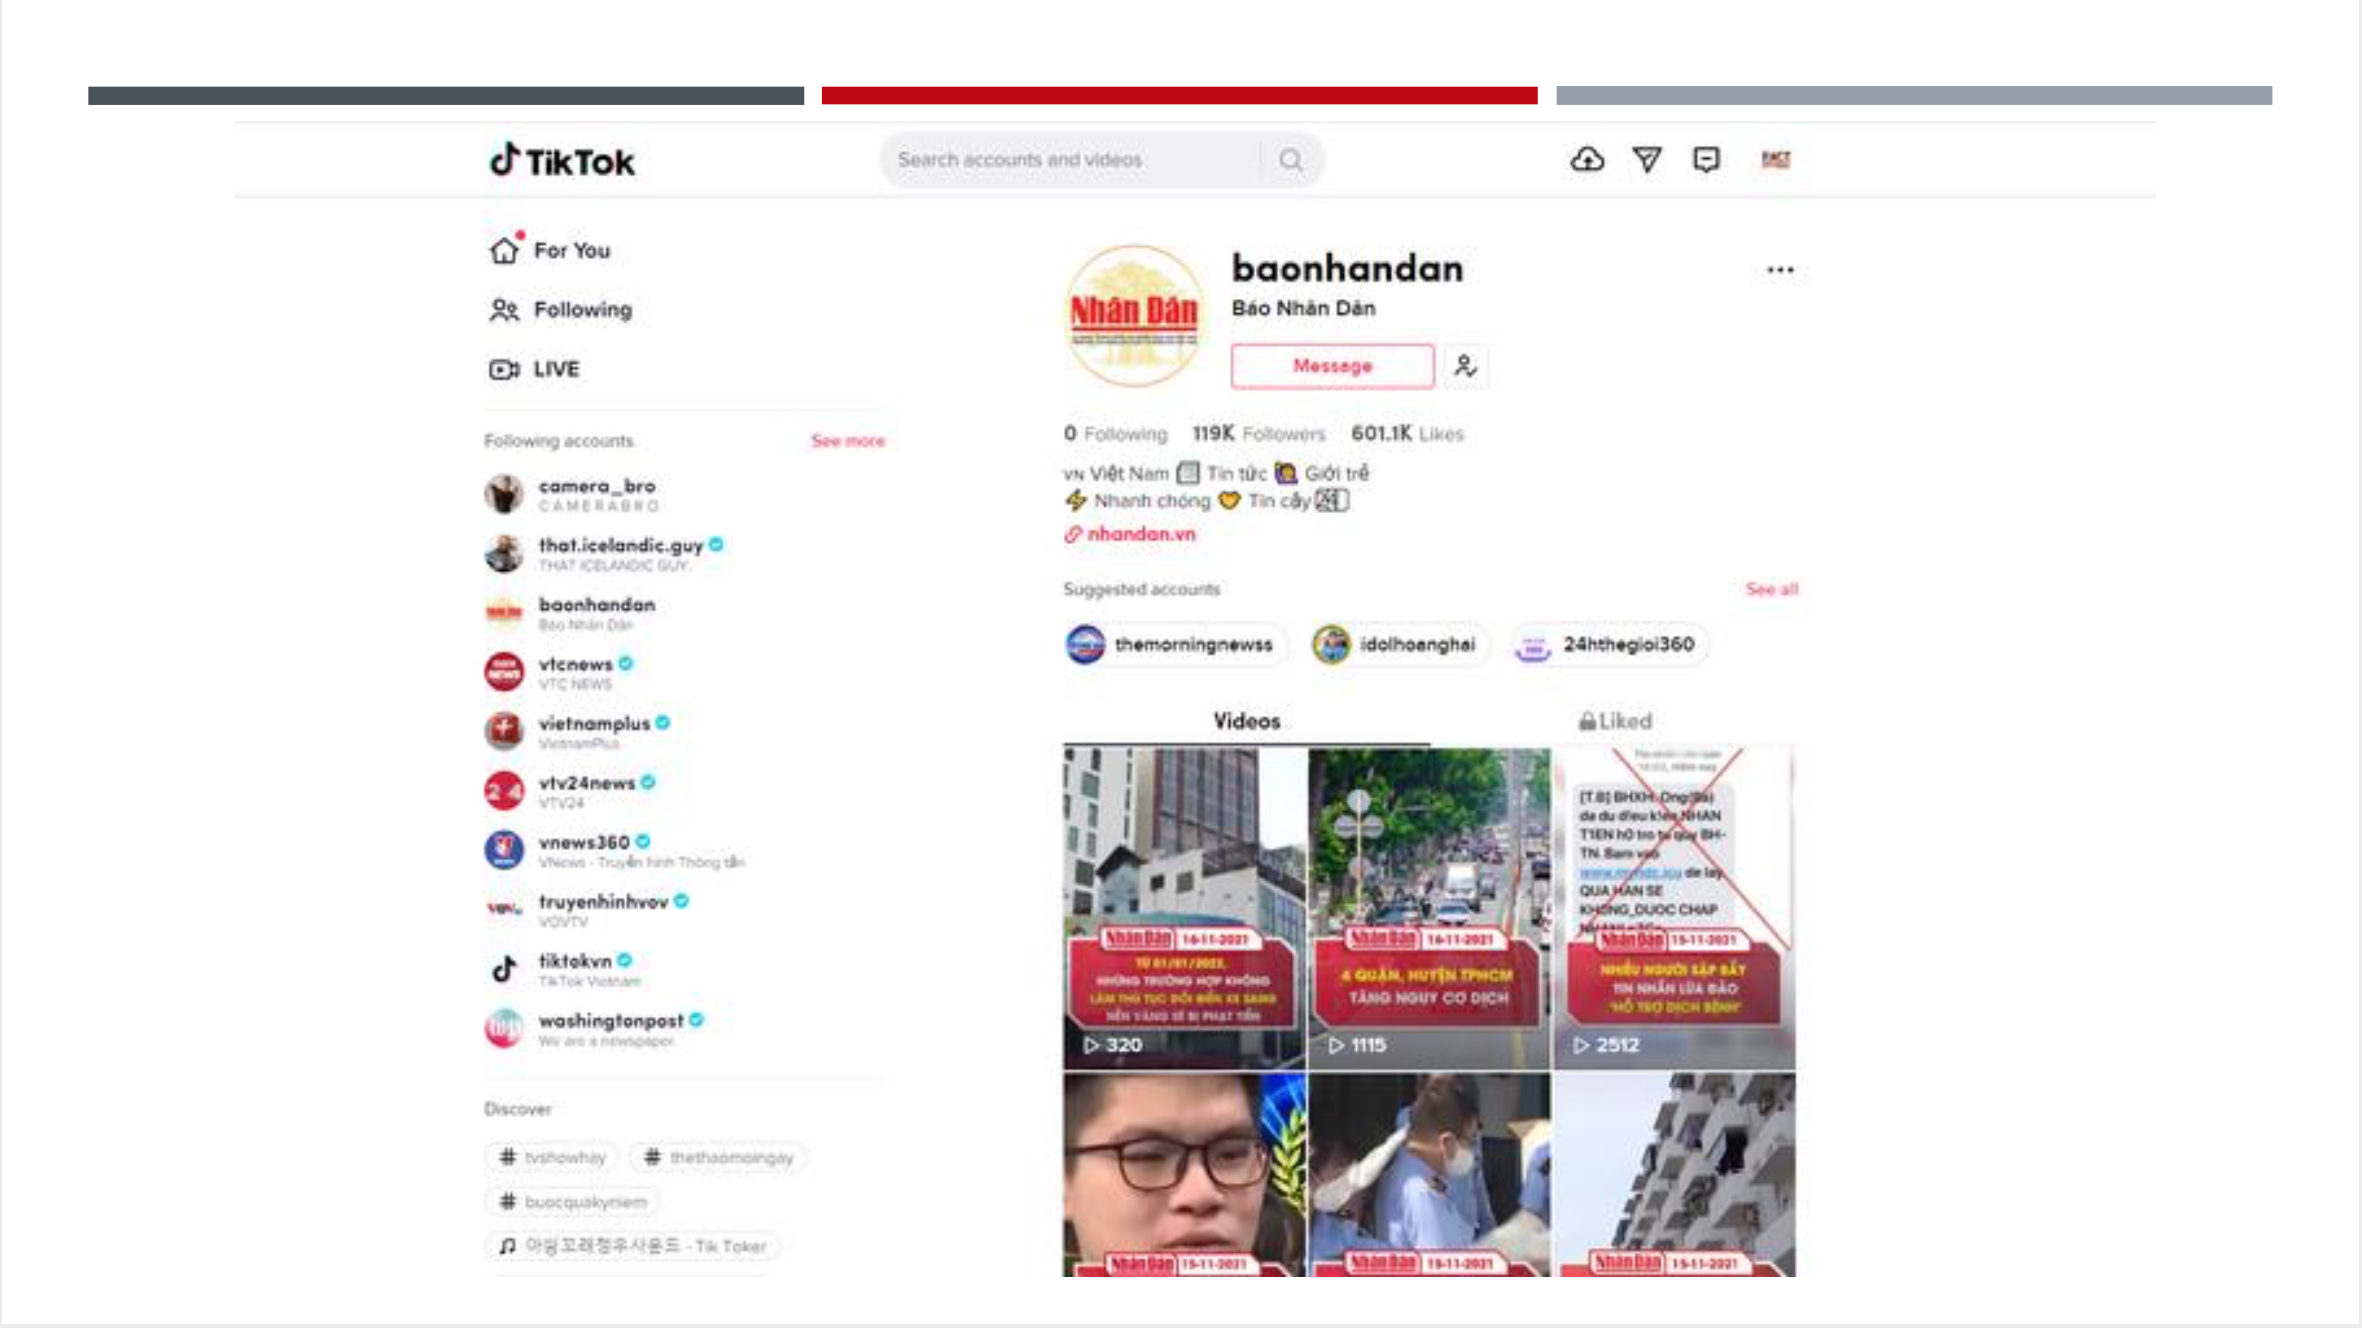Click the TikTok logo

[x=562, y=161]
